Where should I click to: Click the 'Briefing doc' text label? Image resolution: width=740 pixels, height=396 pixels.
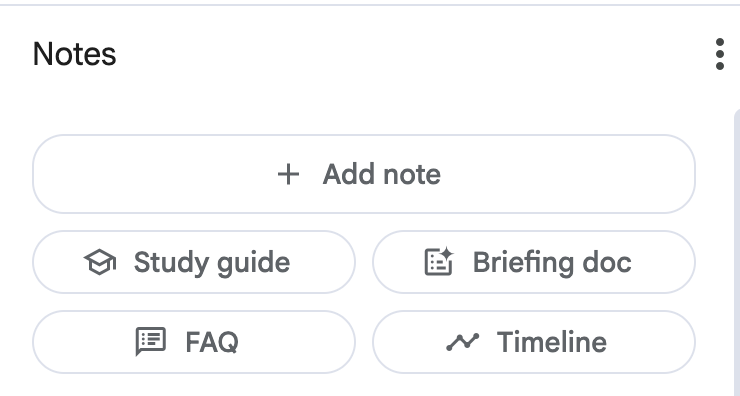tap(552, 262)
